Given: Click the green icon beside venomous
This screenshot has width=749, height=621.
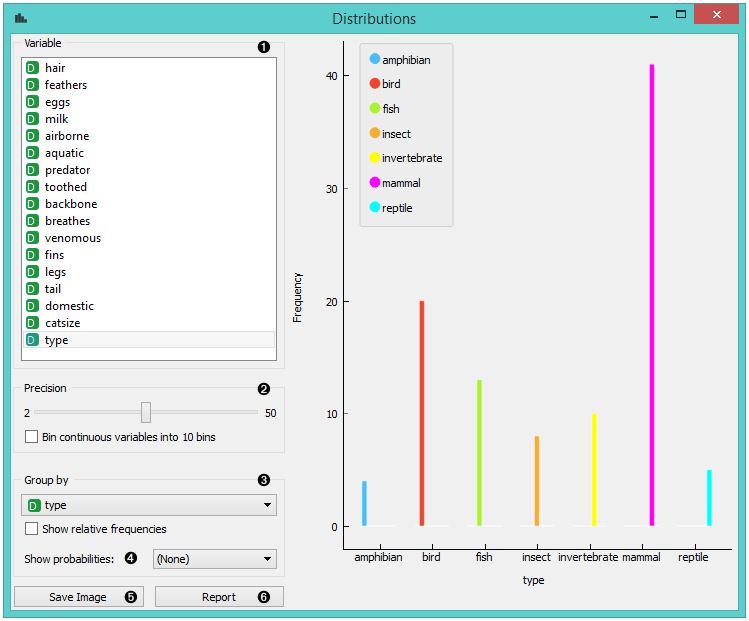Looking at the screenshot, I should [32, 238].
